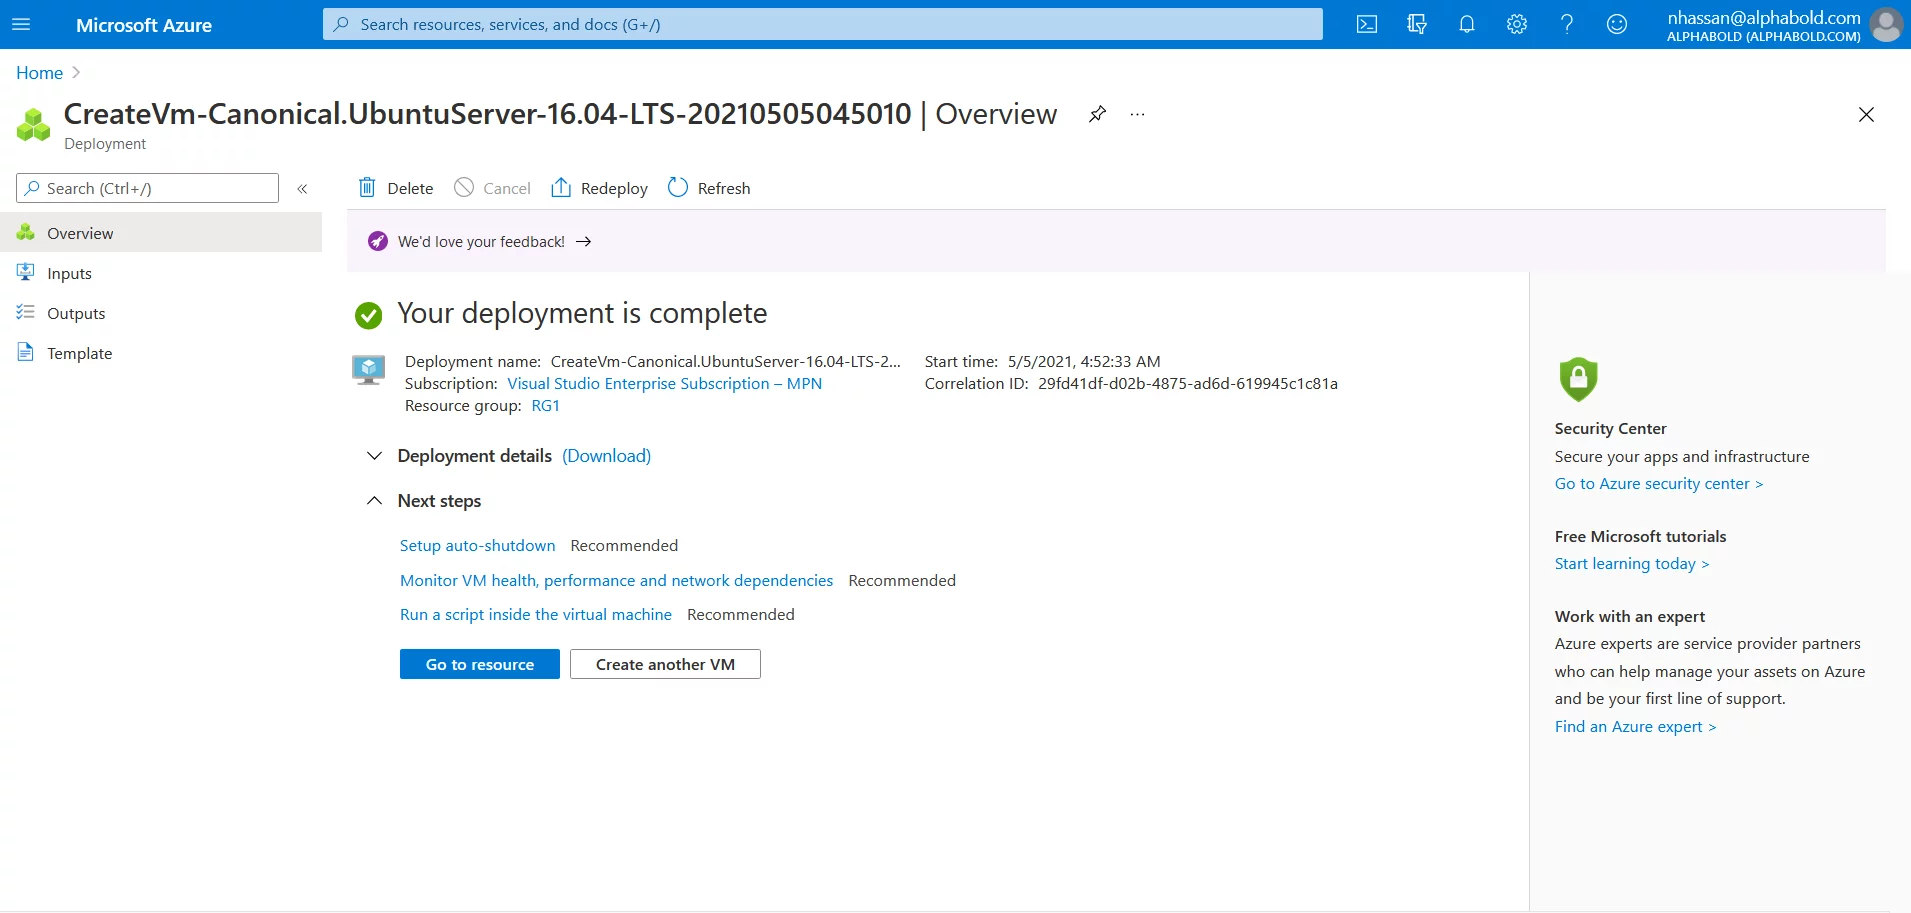Open Find an Azure expert link
This screenshot has width=1911, height=913.
click(x=1635, y=727)
